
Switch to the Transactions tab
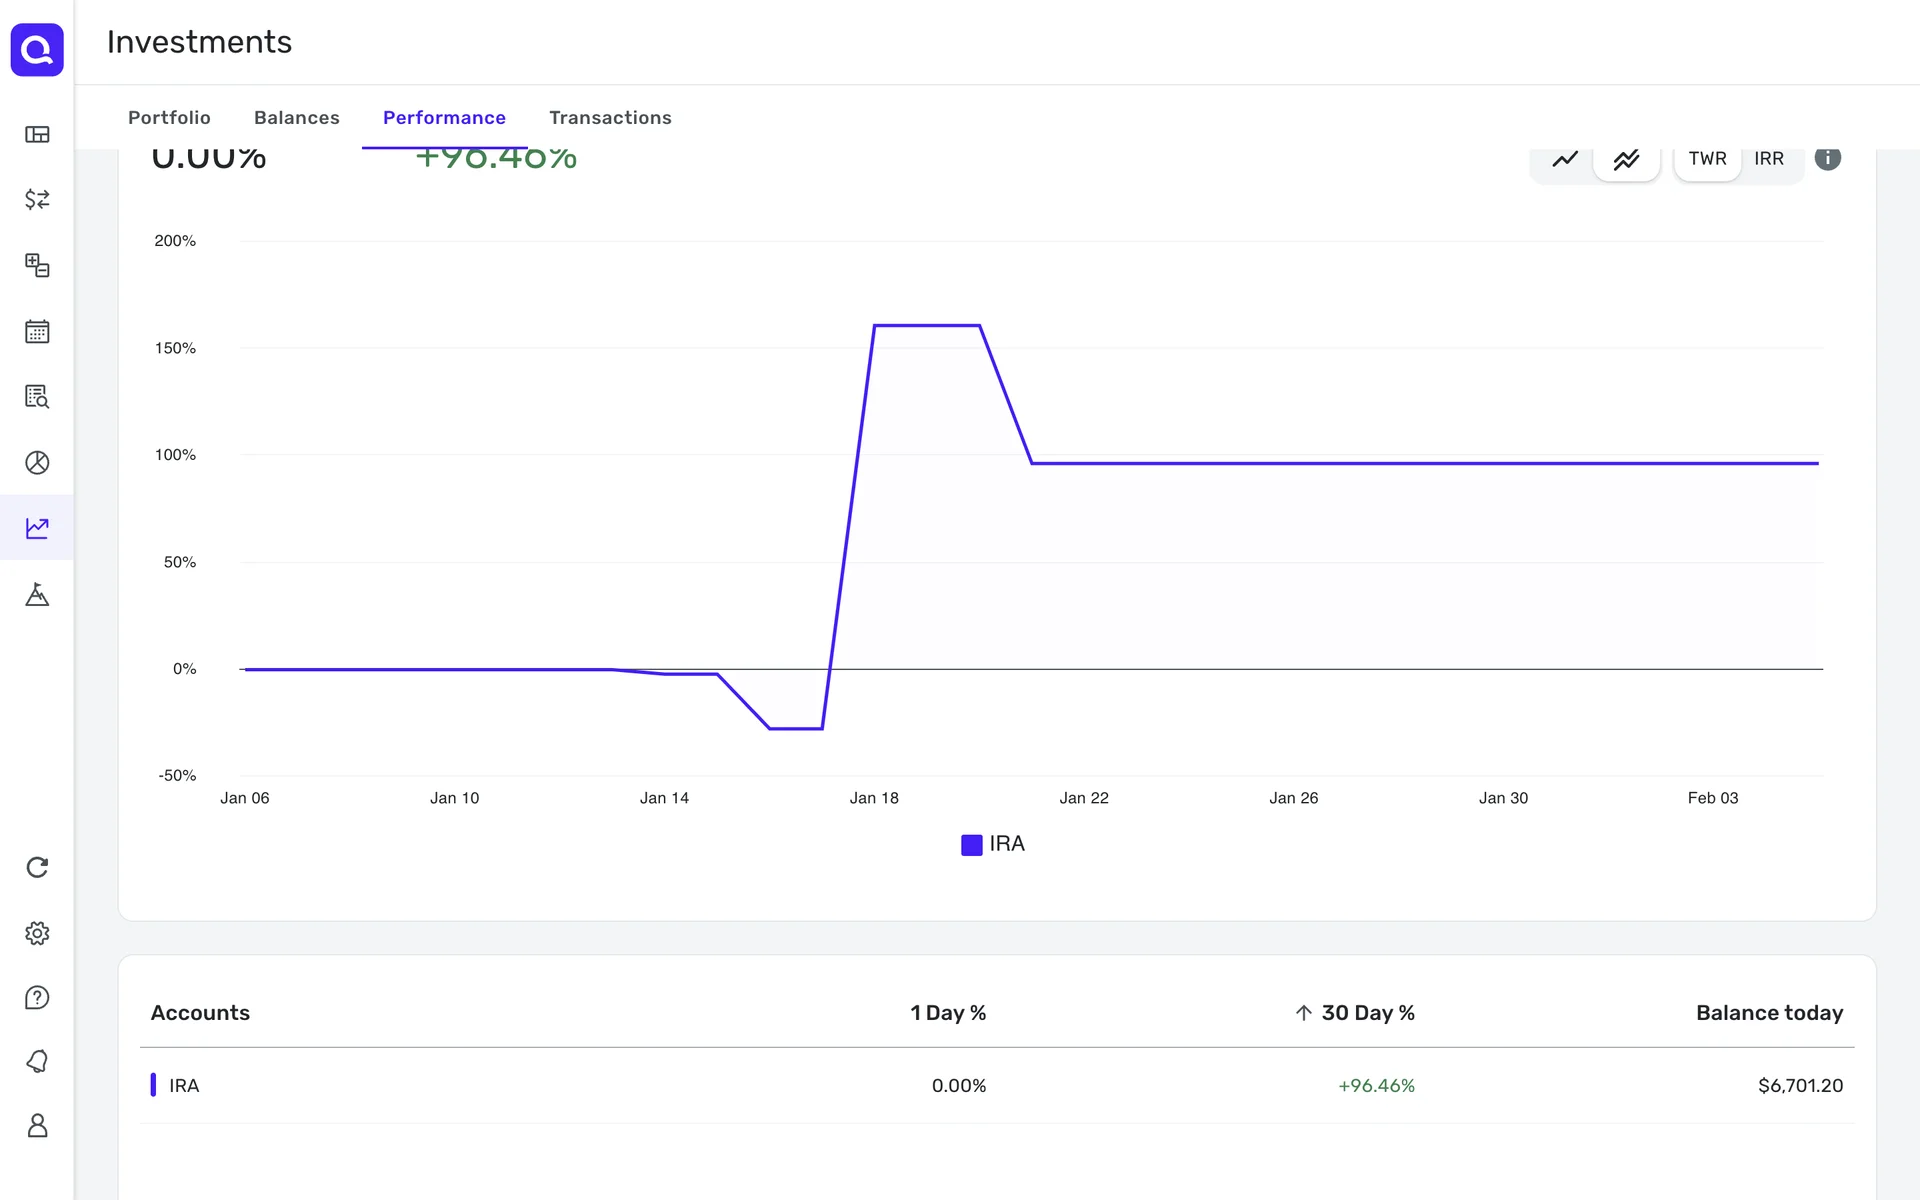(x=610, y=118)
